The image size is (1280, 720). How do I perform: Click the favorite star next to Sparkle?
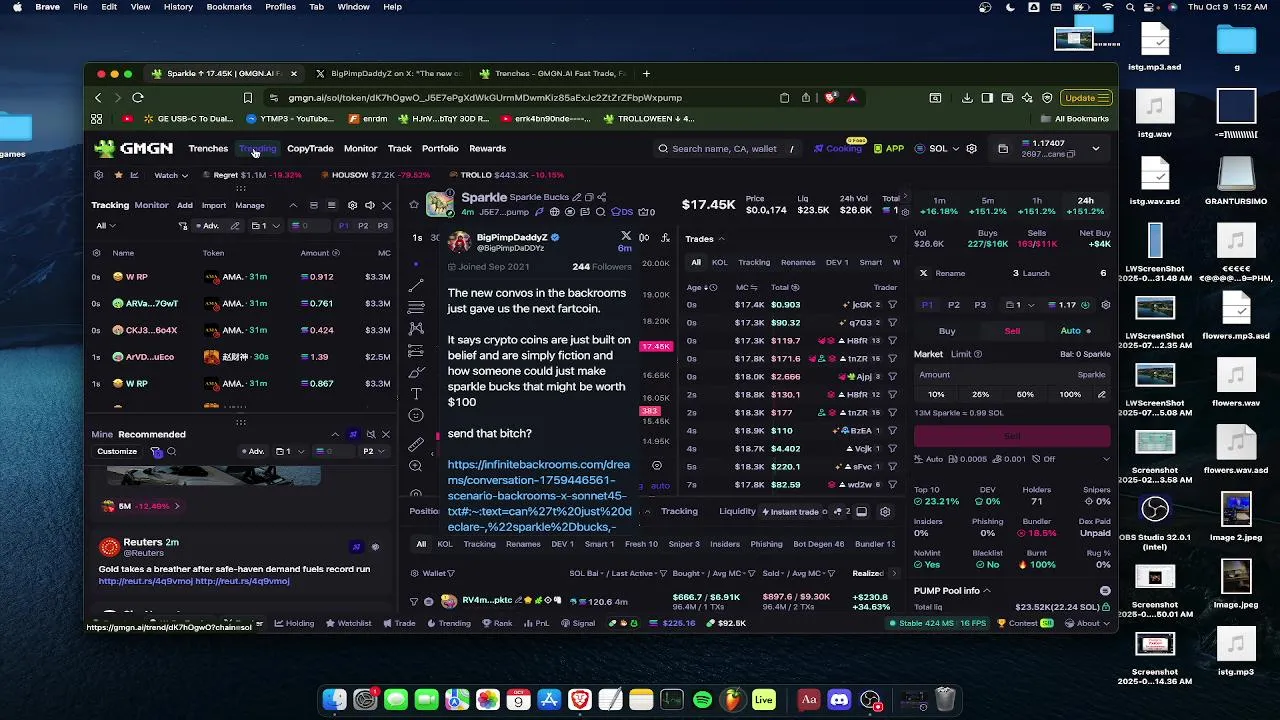point(413,205)
